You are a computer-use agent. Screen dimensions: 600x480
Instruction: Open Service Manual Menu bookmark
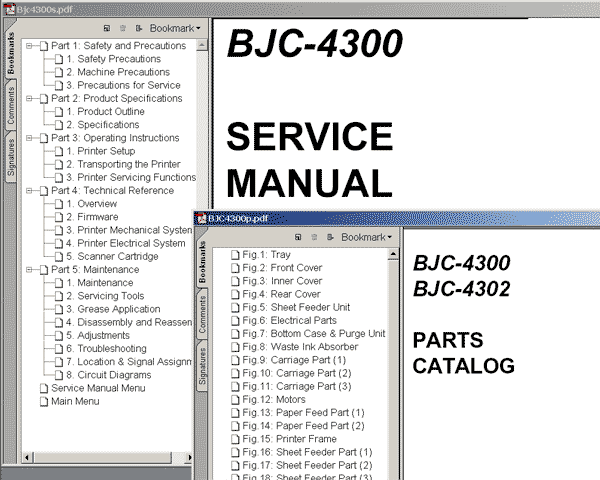(x=98, y=388)
